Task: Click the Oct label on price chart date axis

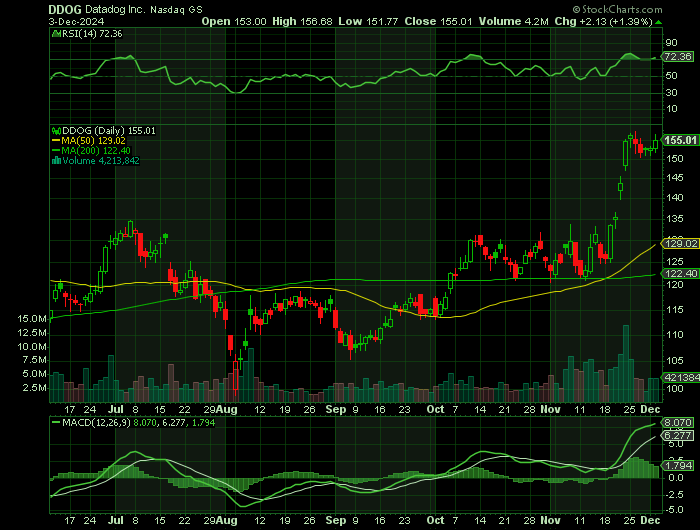Action: coord(435,409)
